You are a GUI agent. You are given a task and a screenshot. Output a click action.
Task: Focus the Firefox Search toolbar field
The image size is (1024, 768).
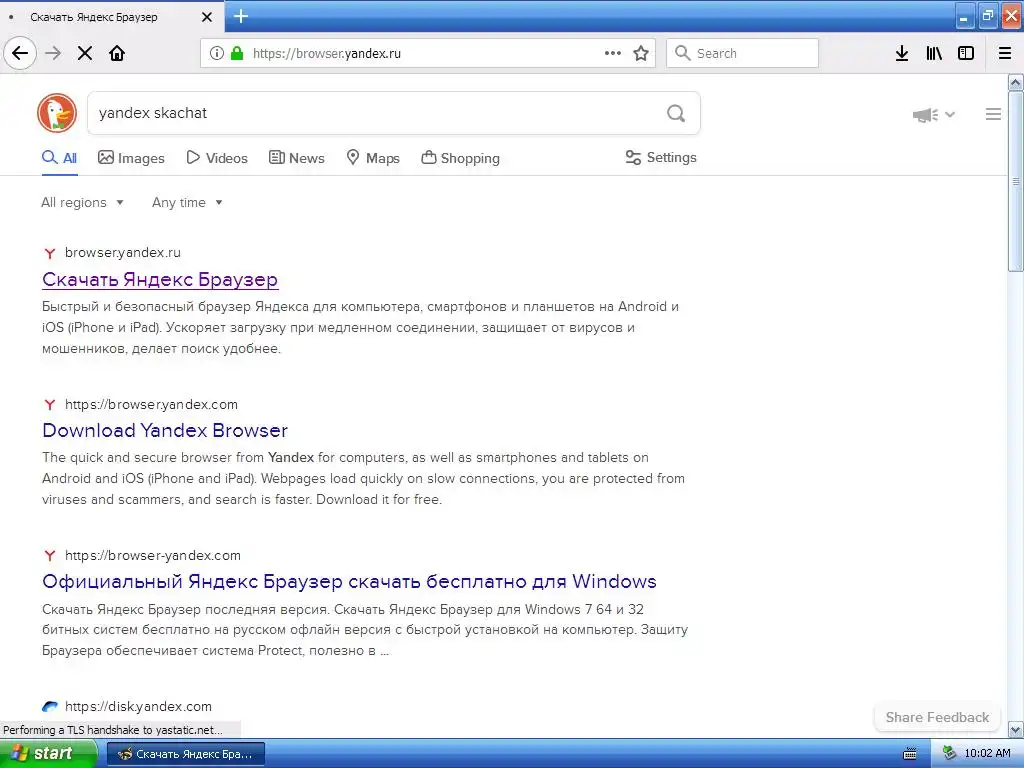click(743, 54)
